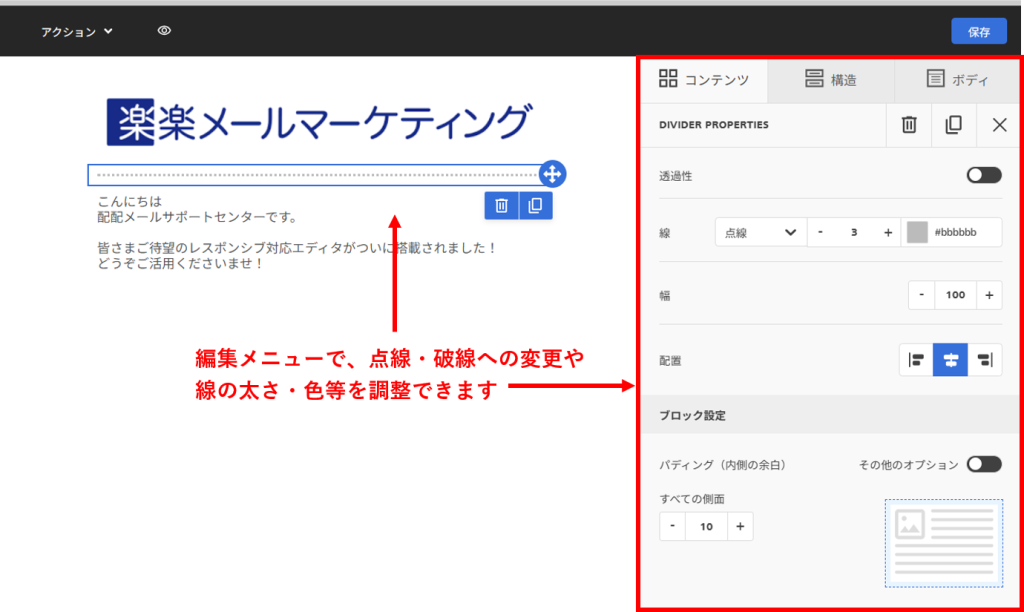Duplicate divider via properties copy icon
This screenshot has width=1024, height=612.
953,125
